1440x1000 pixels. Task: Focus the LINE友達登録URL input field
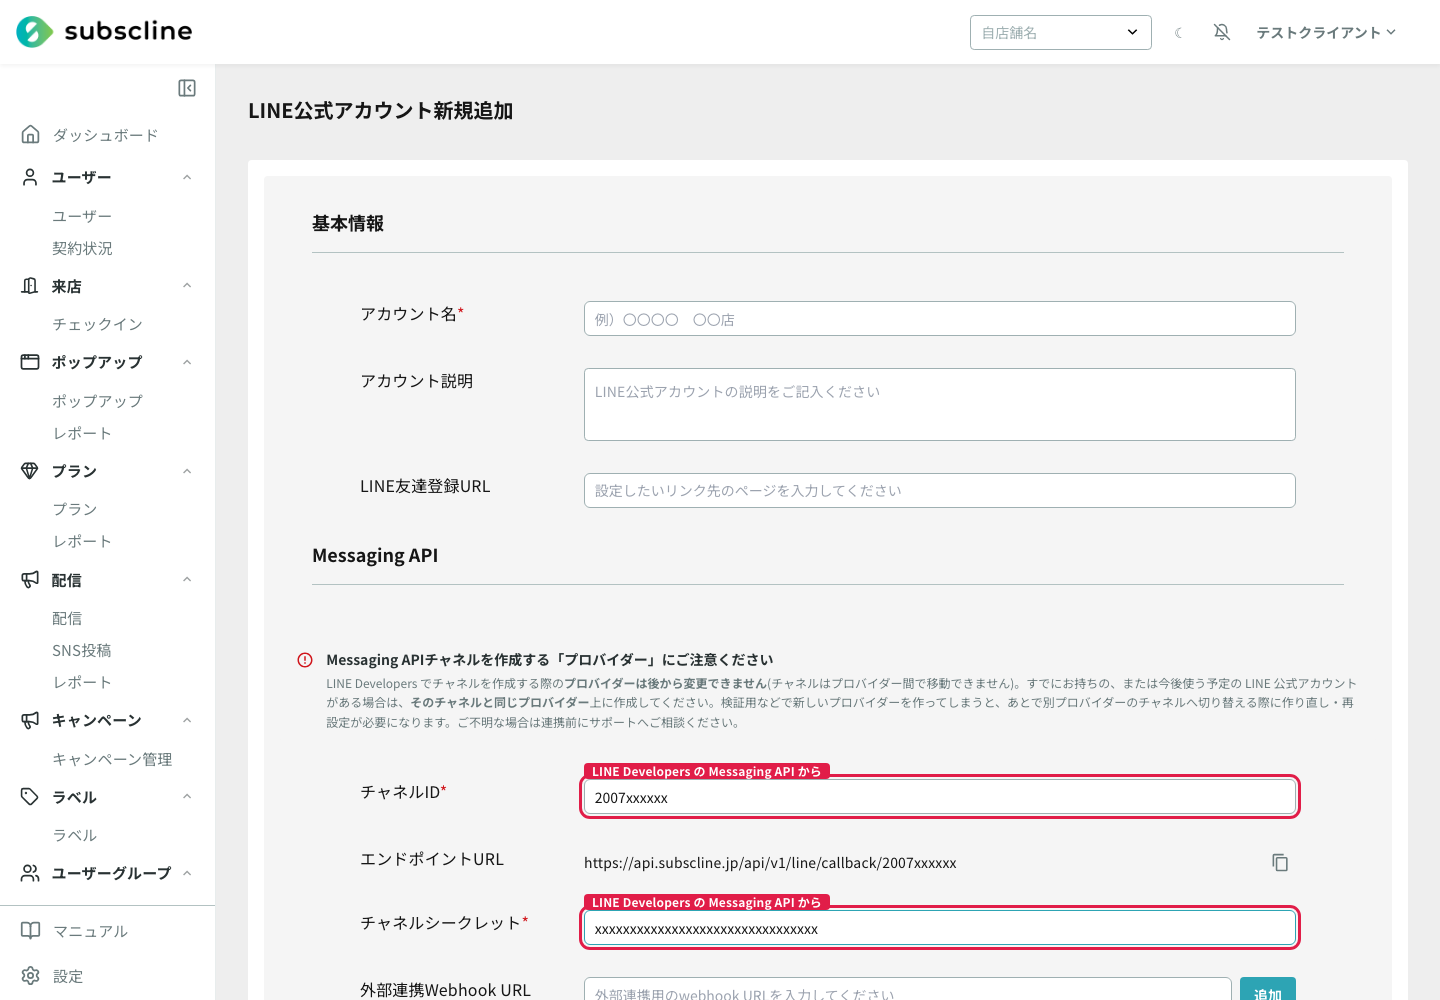pyautogui.click(x=940, y=490)
